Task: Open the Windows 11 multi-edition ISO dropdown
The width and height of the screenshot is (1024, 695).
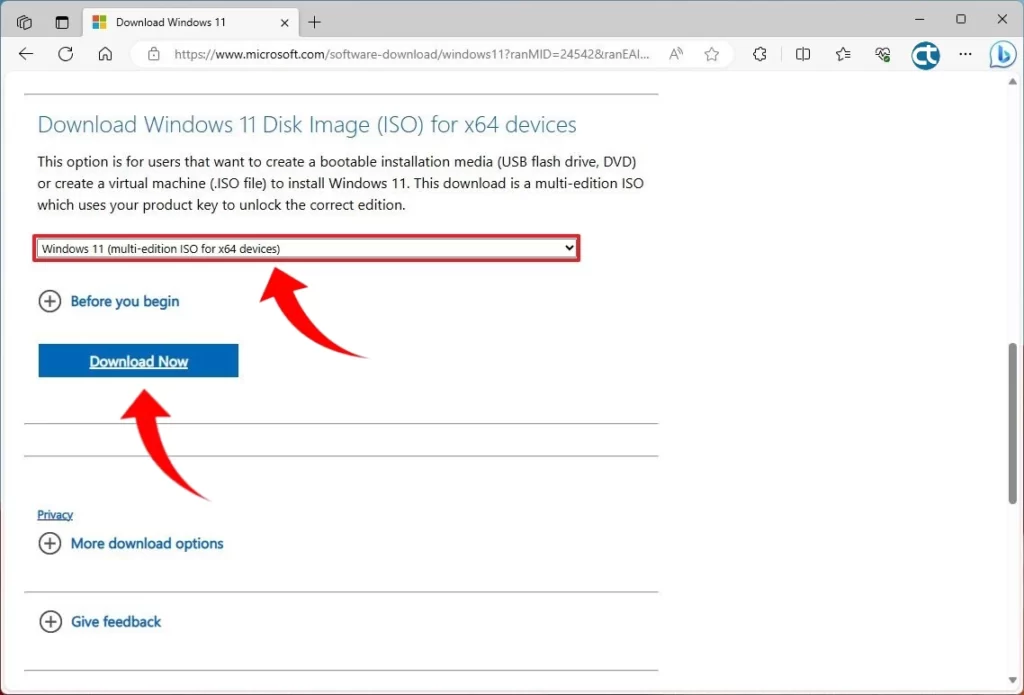Action: 306,248
